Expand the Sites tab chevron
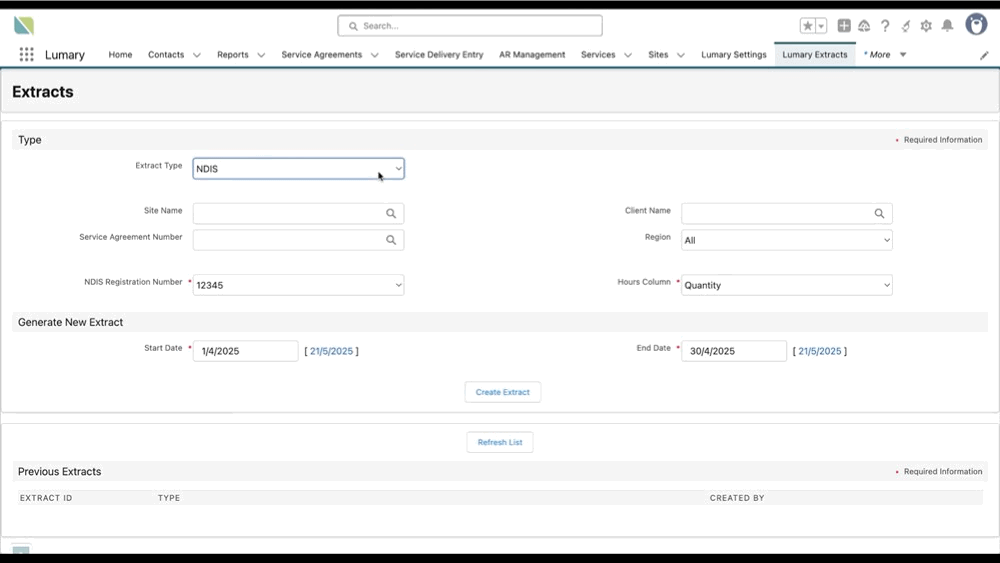Viewport: 1000px width, 563px height. (680, 55)
